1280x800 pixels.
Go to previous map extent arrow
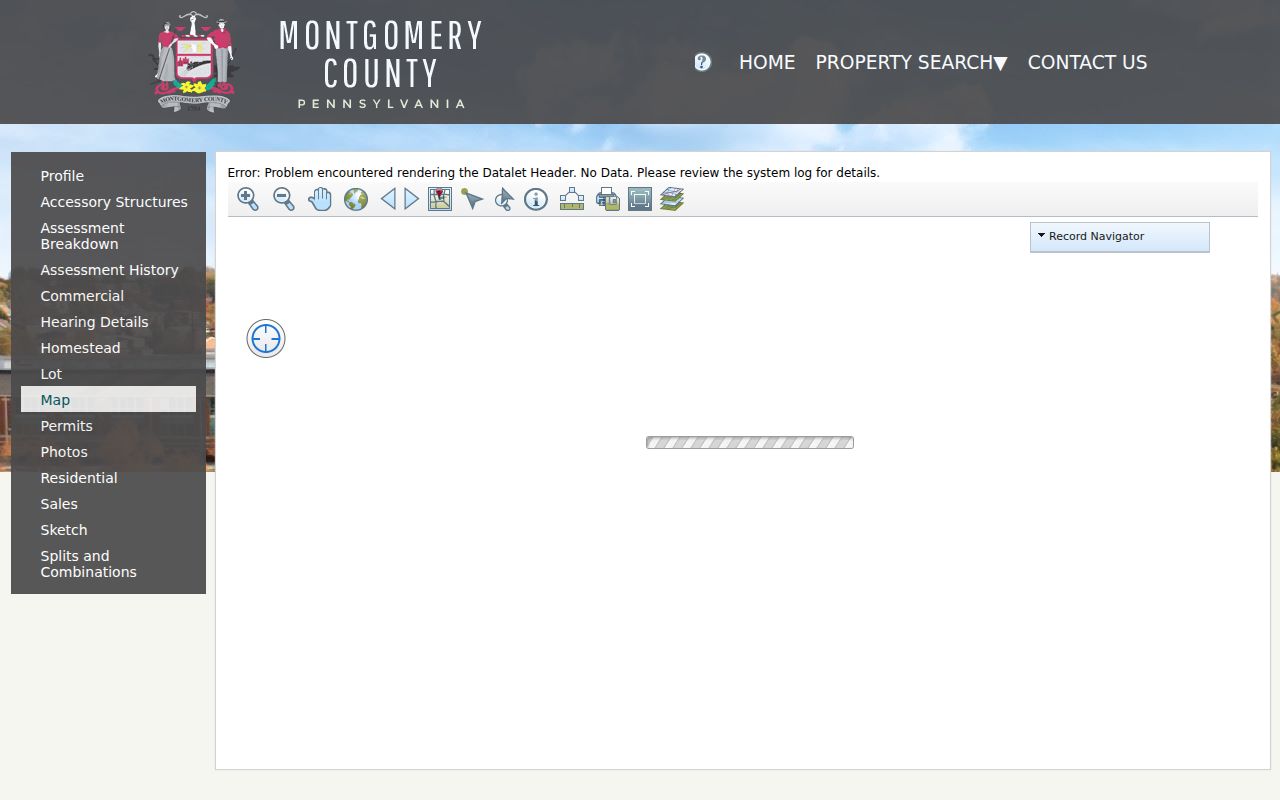388,199
